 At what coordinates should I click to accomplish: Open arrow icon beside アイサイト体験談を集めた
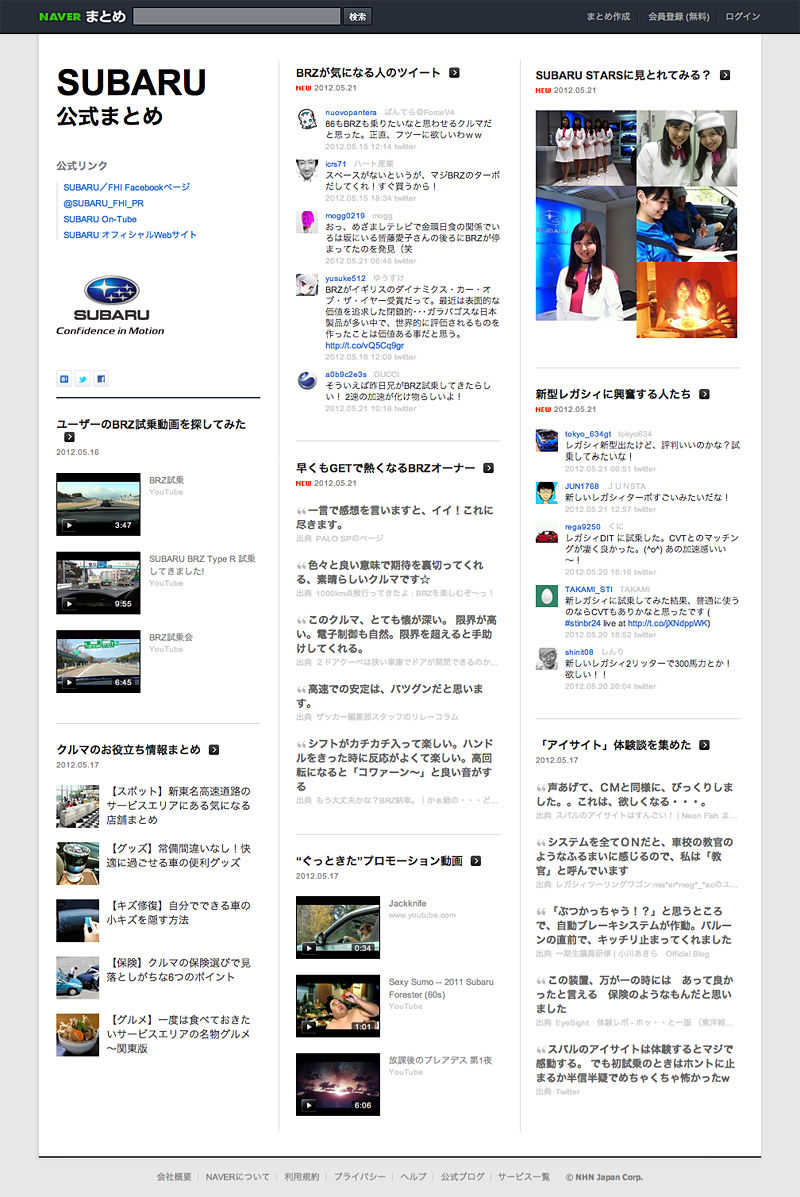point(704,744)
